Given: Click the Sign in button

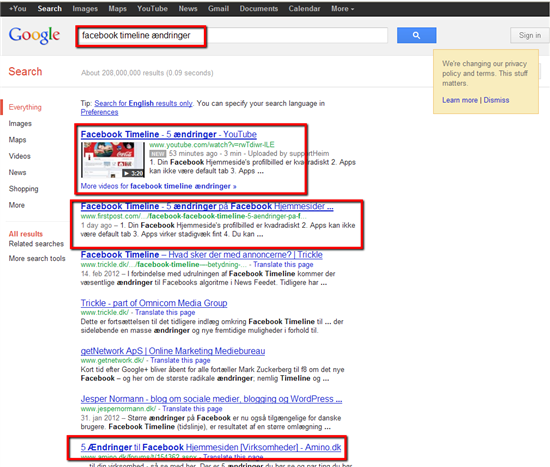Looking at the screenshot, I should pos(530,35).
